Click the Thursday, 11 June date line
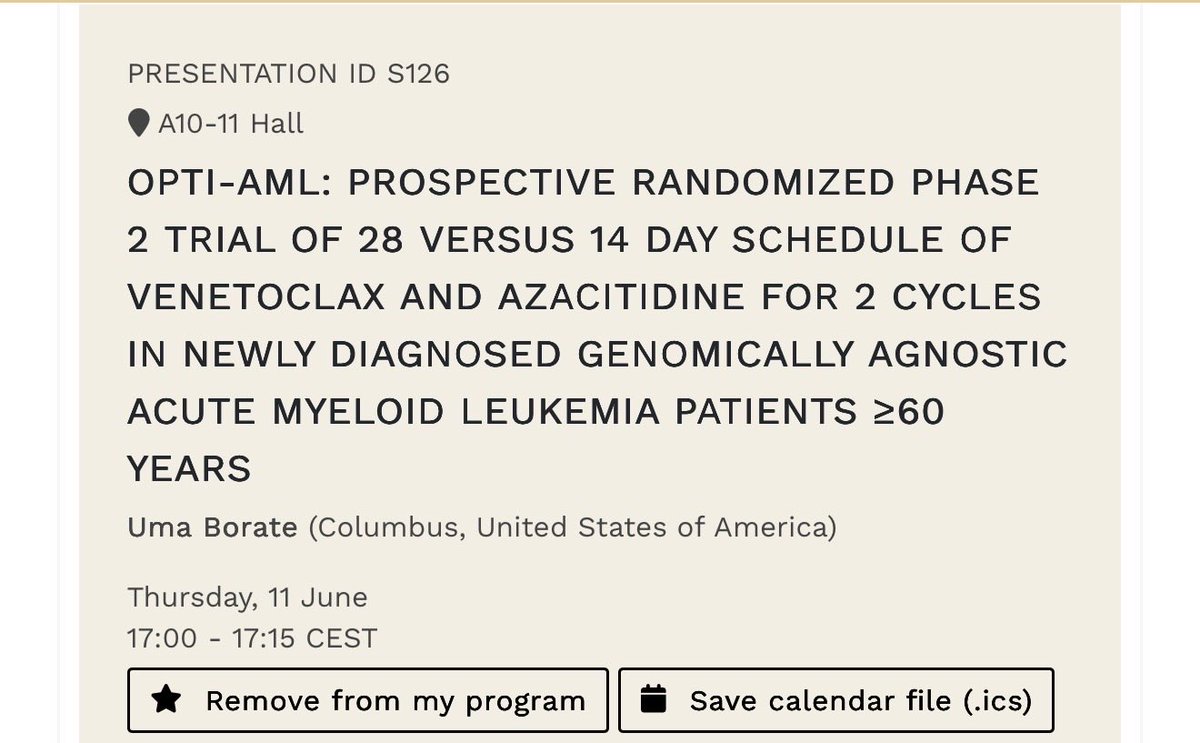The width and height of the screenshot is (1200, 743). [248, 598]
